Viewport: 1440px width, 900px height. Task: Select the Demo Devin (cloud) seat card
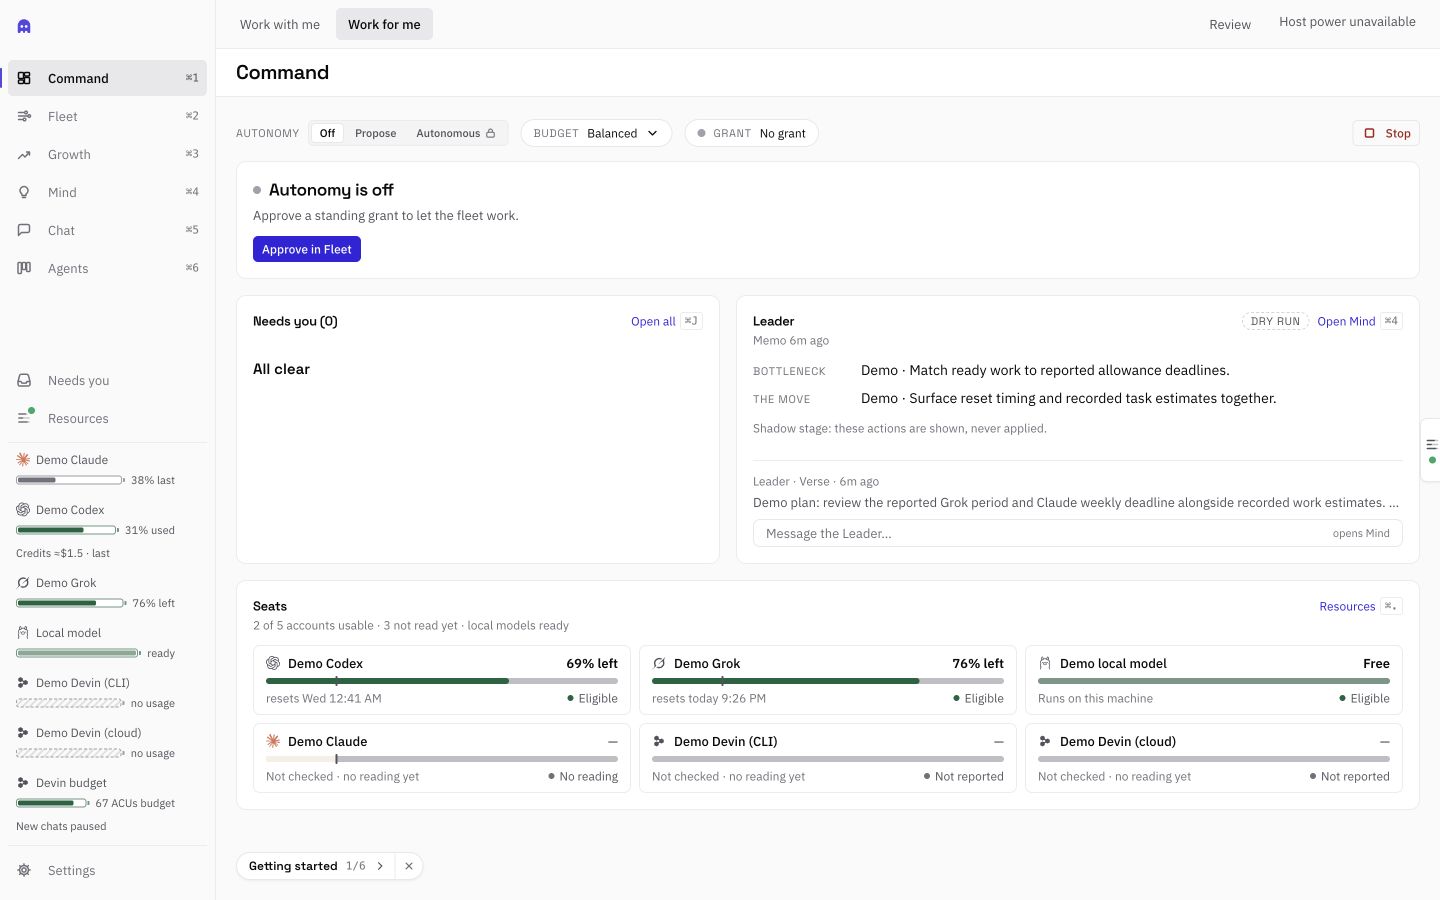tap(1214, 758)
